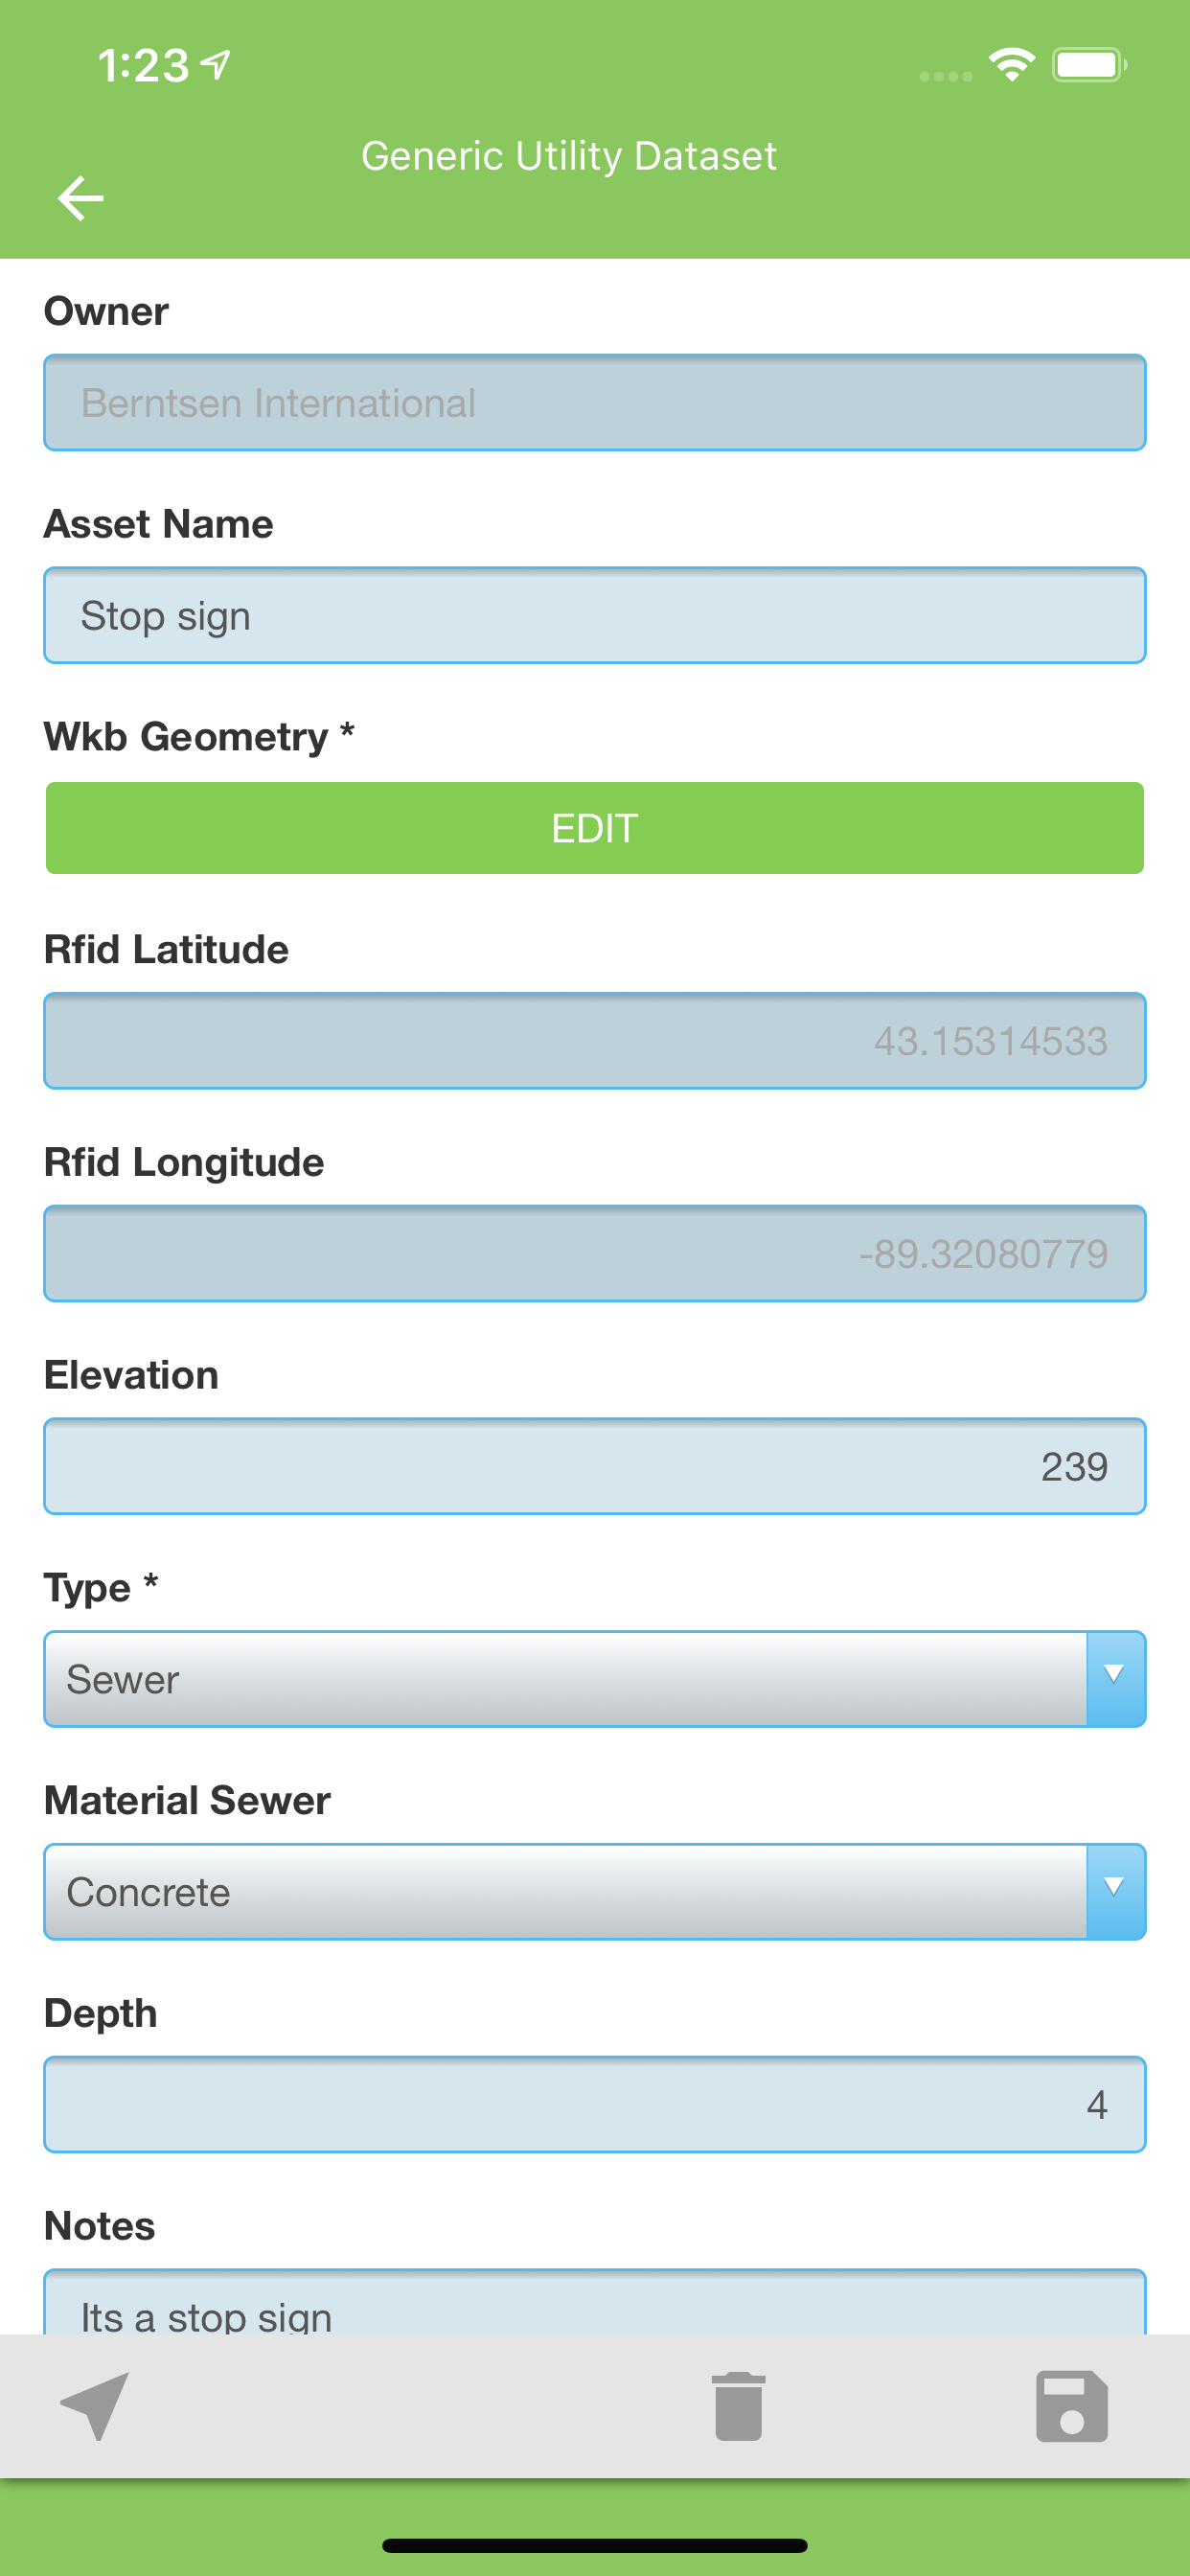The width and height of the screenshot is (1190, 2576).
Task: Tap the navigate location arrow icon
Action: click(95, 2405)
